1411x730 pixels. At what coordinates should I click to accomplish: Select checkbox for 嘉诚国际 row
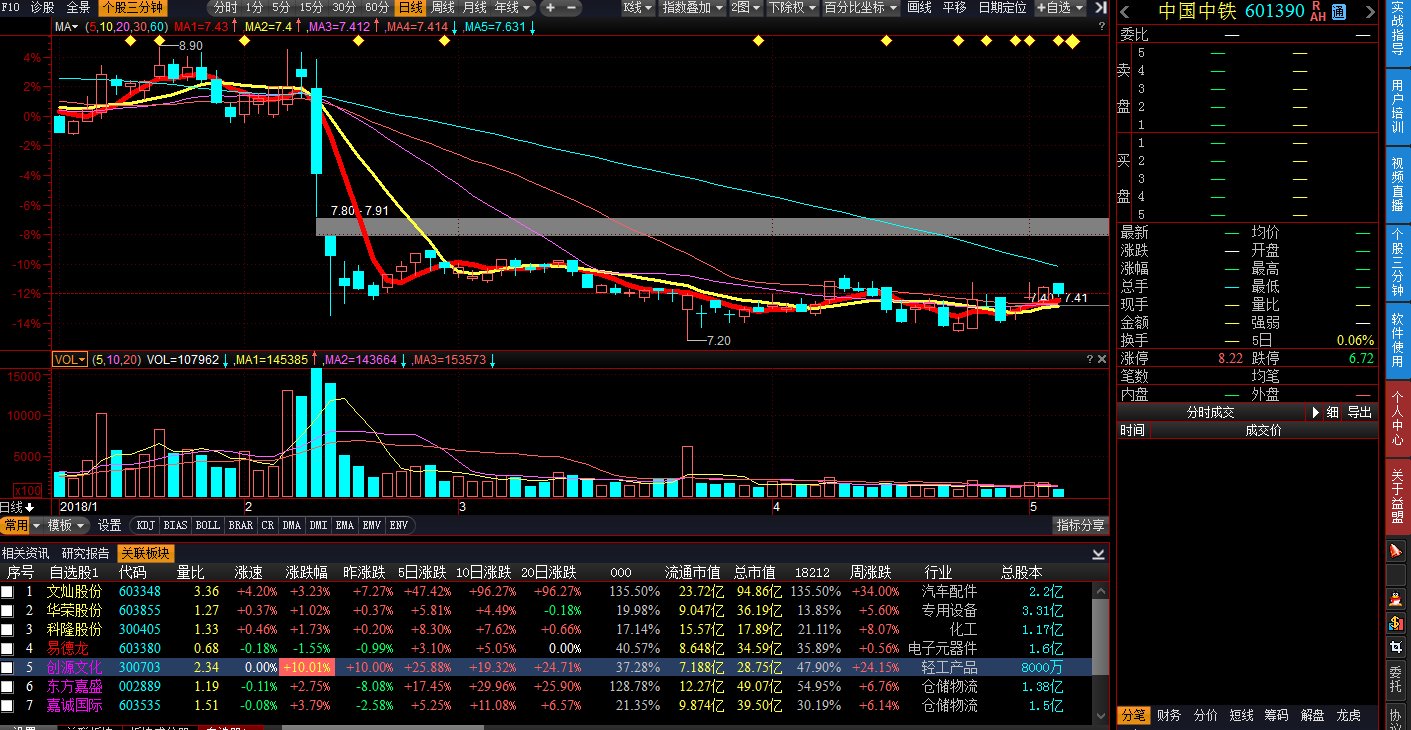coord(8,706)
